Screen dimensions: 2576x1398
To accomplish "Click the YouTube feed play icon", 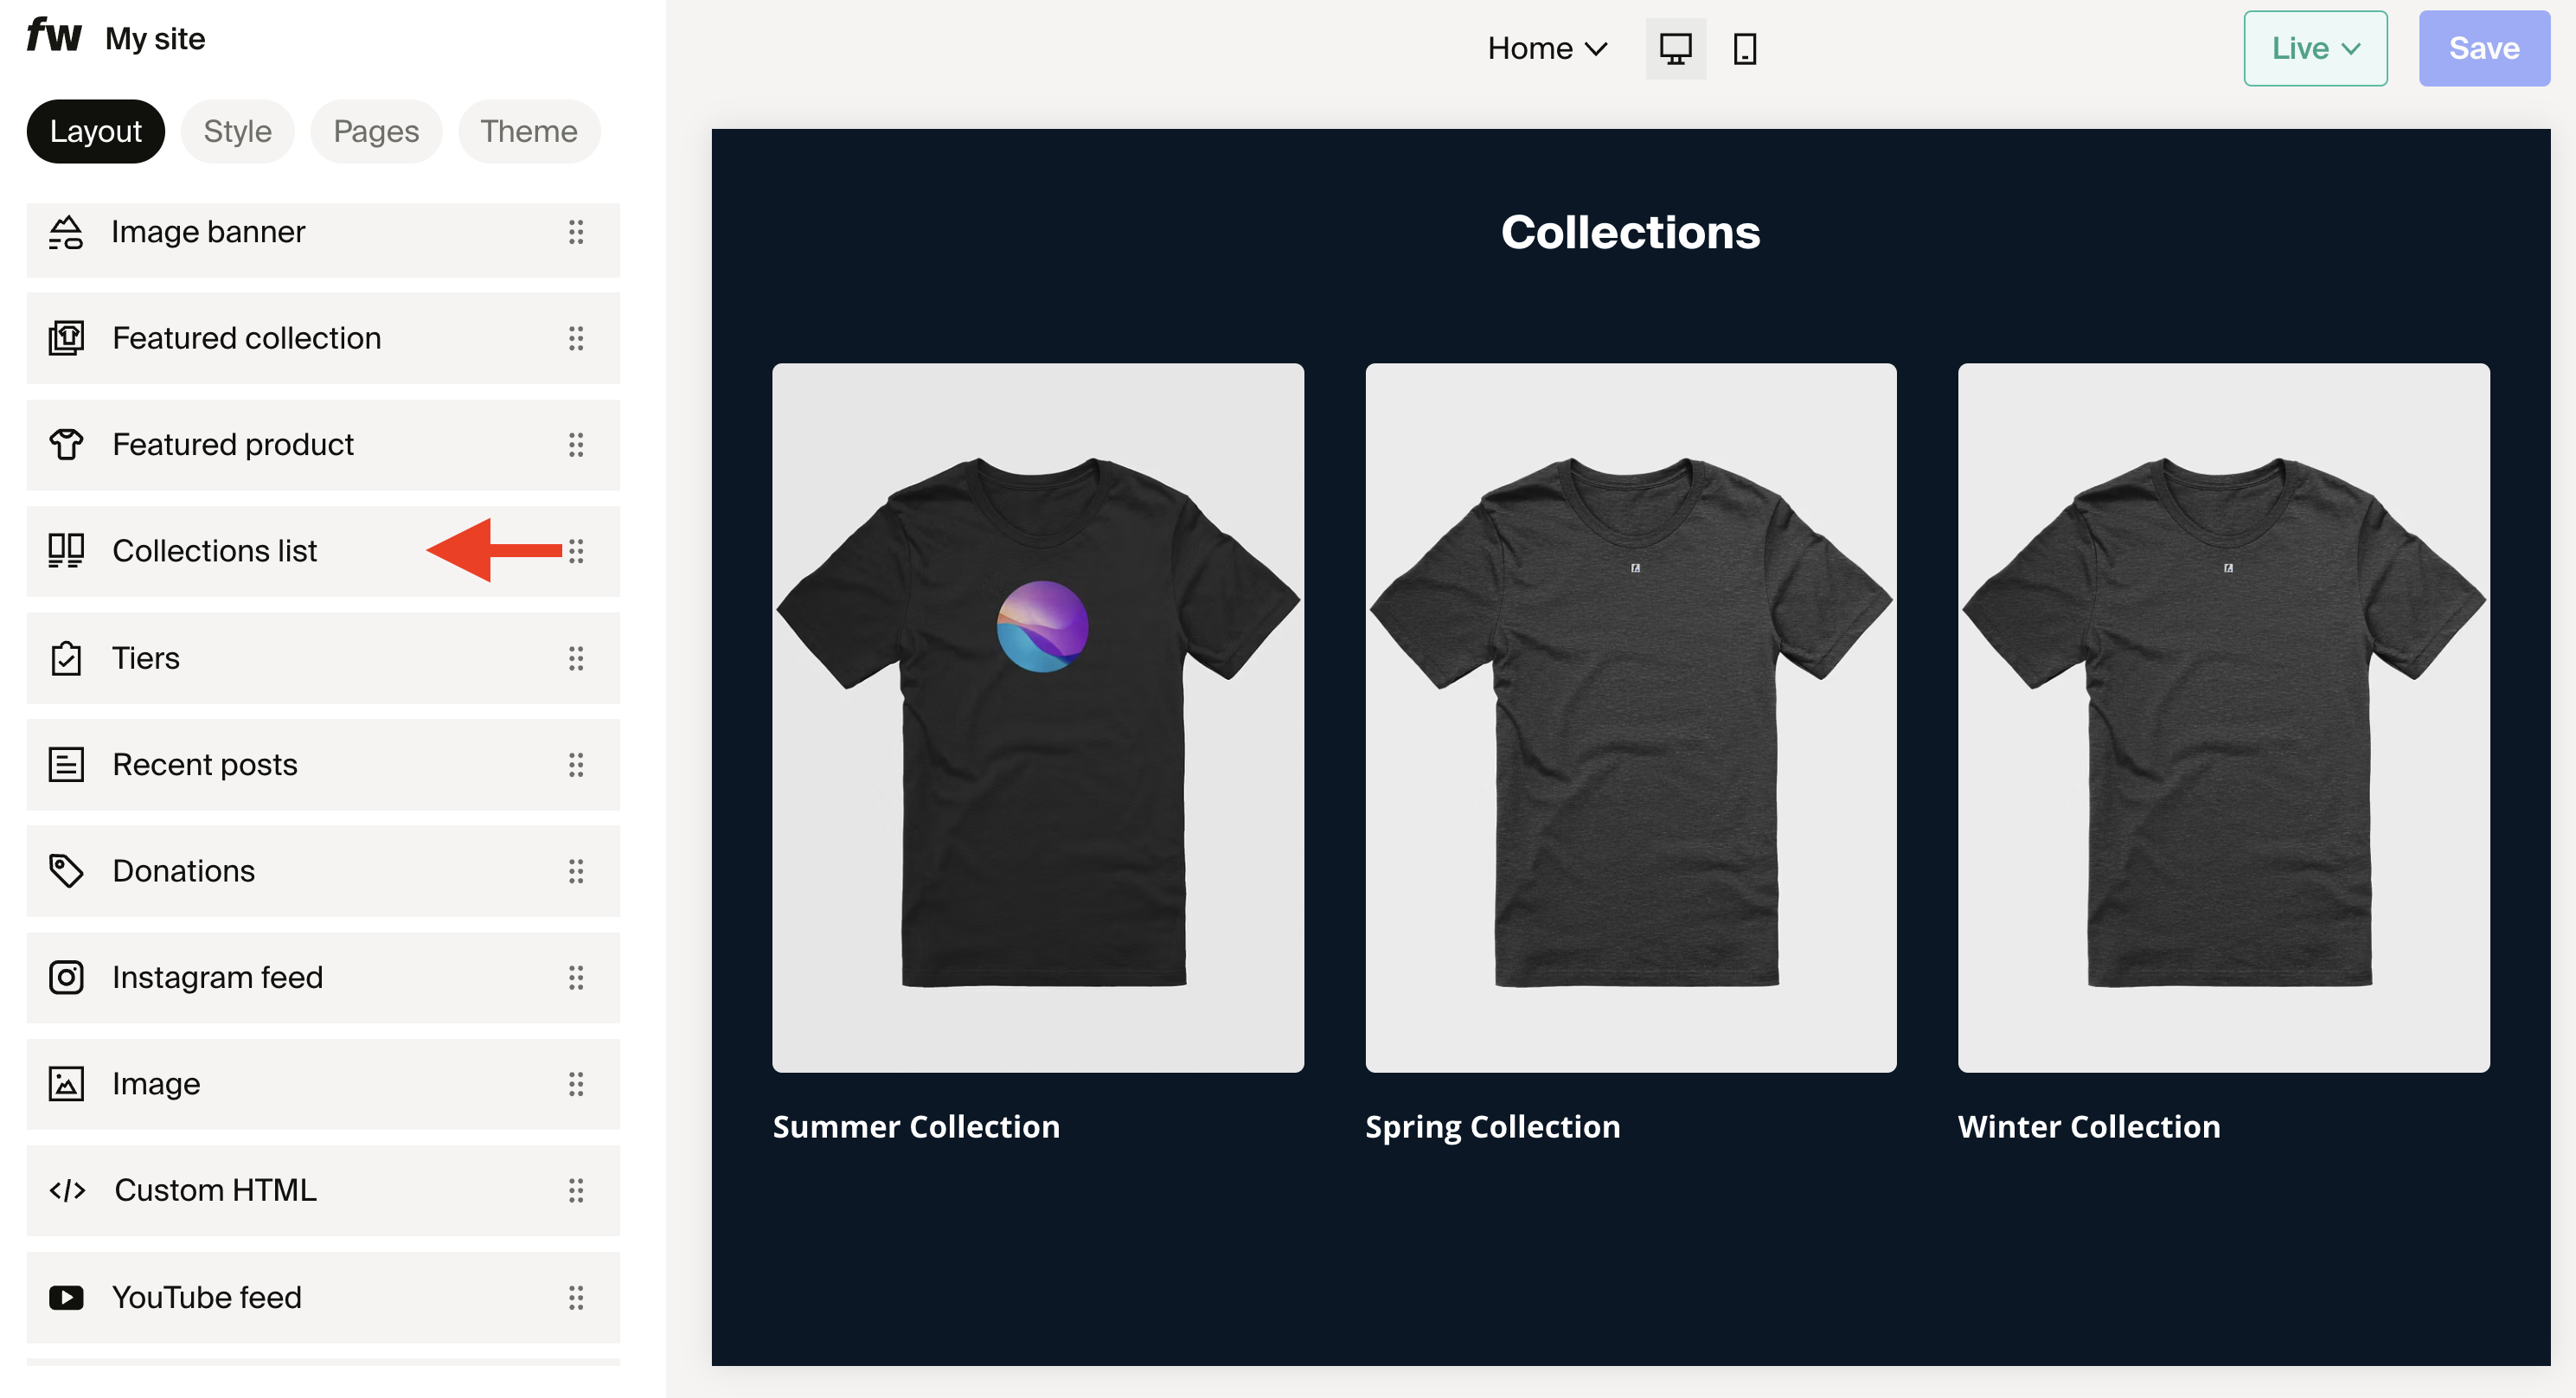I will pos(66,1297).
